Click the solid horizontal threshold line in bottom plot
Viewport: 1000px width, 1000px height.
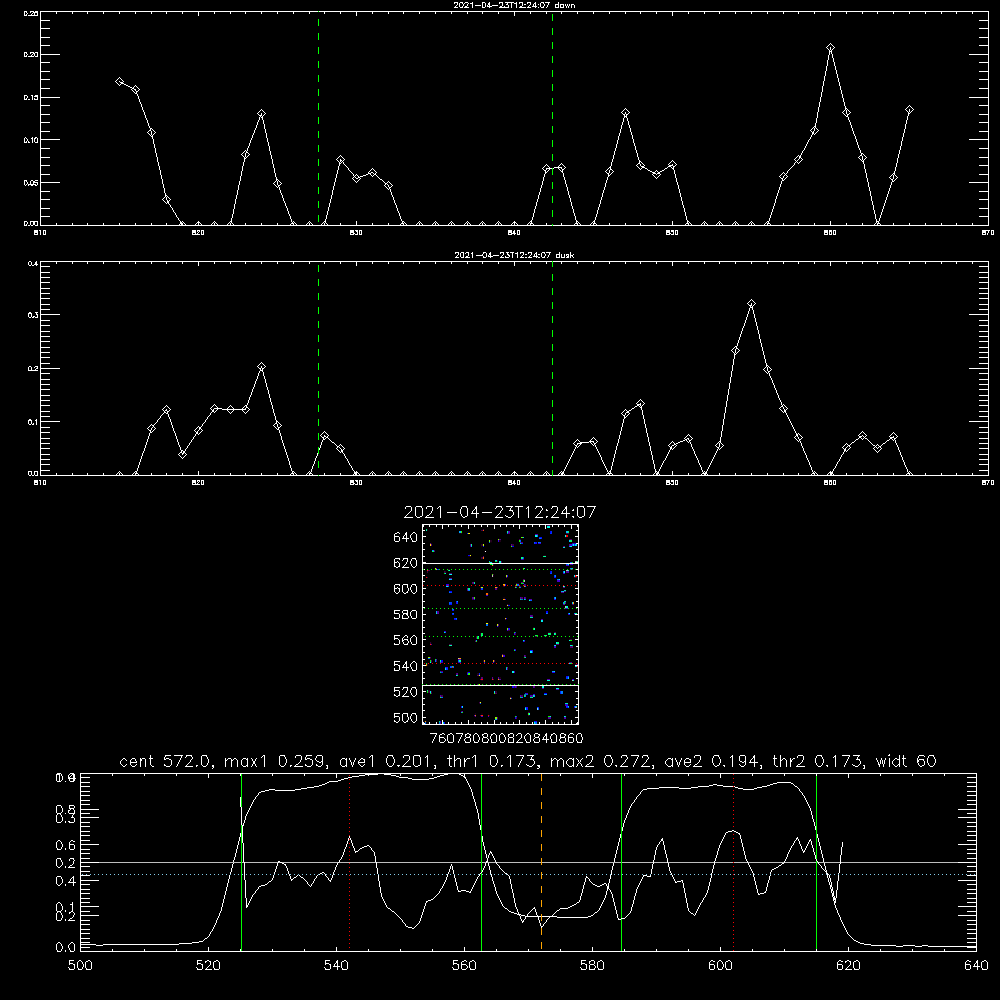528,862
